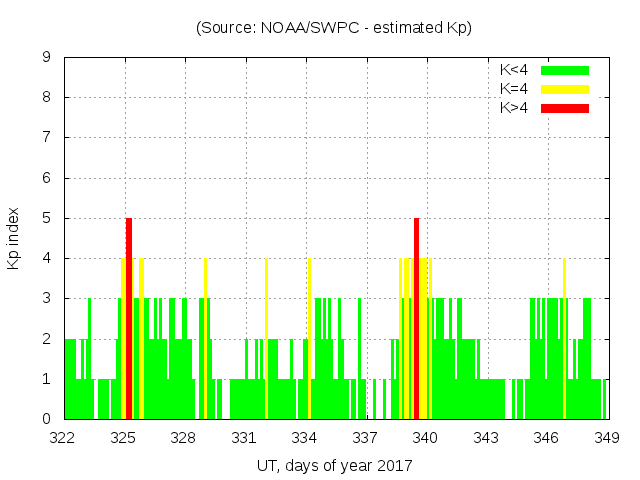Click the green K<4 legend swatch
The image size is (640, 480).
[x=564, y=70]
